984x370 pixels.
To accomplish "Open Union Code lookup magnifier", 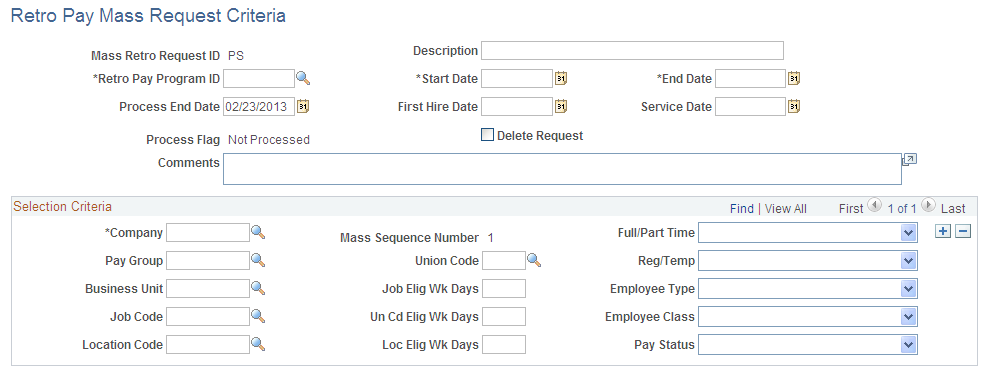I will (533, 260).
